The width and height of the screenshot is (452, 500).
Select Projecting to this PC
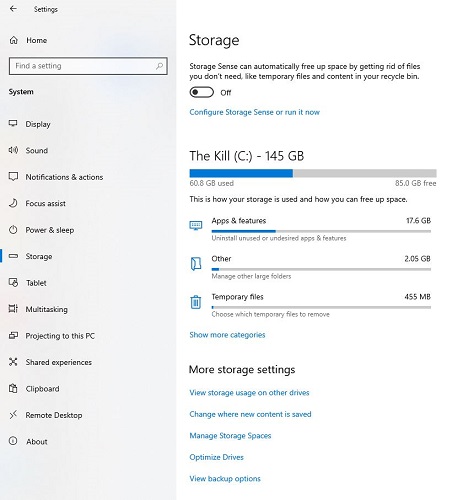point(60,336)
